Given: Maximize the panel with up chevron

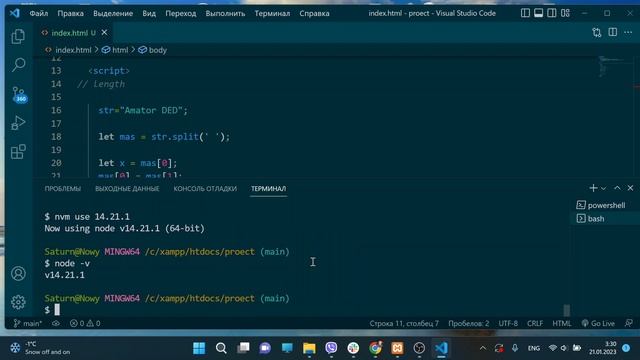Looking at the screenshot, I should pos(617,188).
